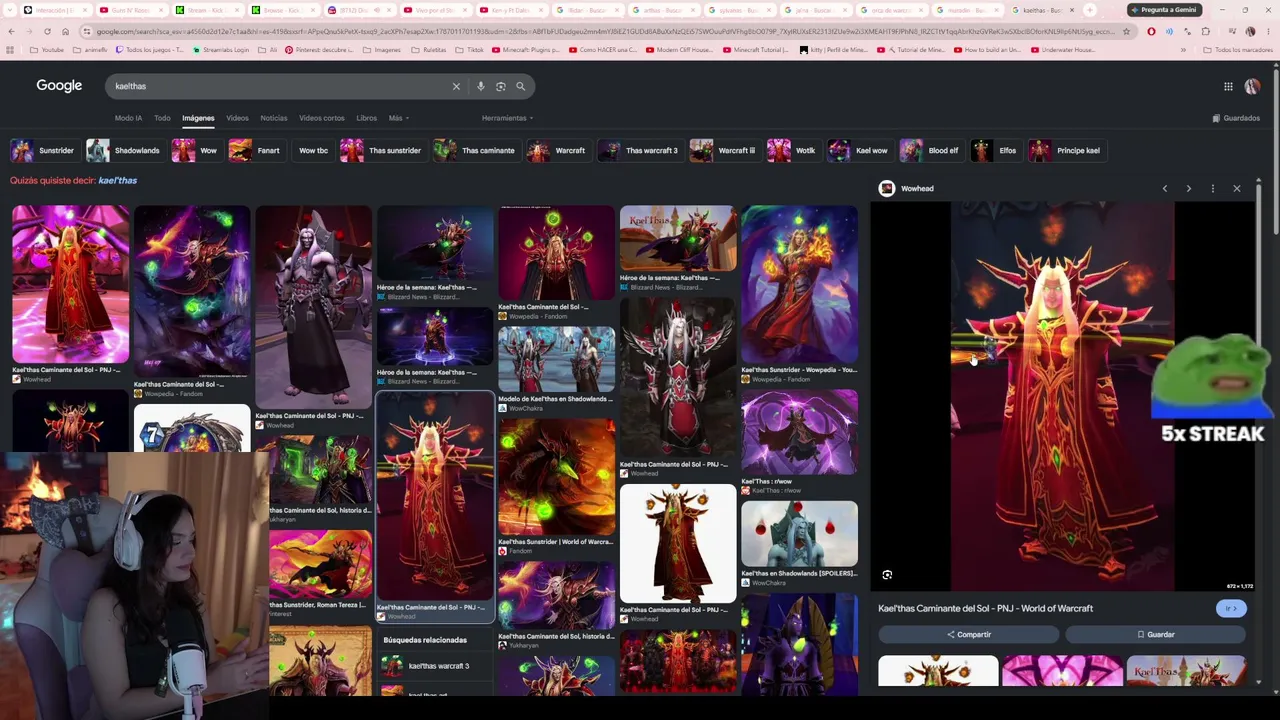Screen dimensions: 1280x720
Task: Open Guardados saved items
Action: pyautogui.click(x=1236, y=118)
